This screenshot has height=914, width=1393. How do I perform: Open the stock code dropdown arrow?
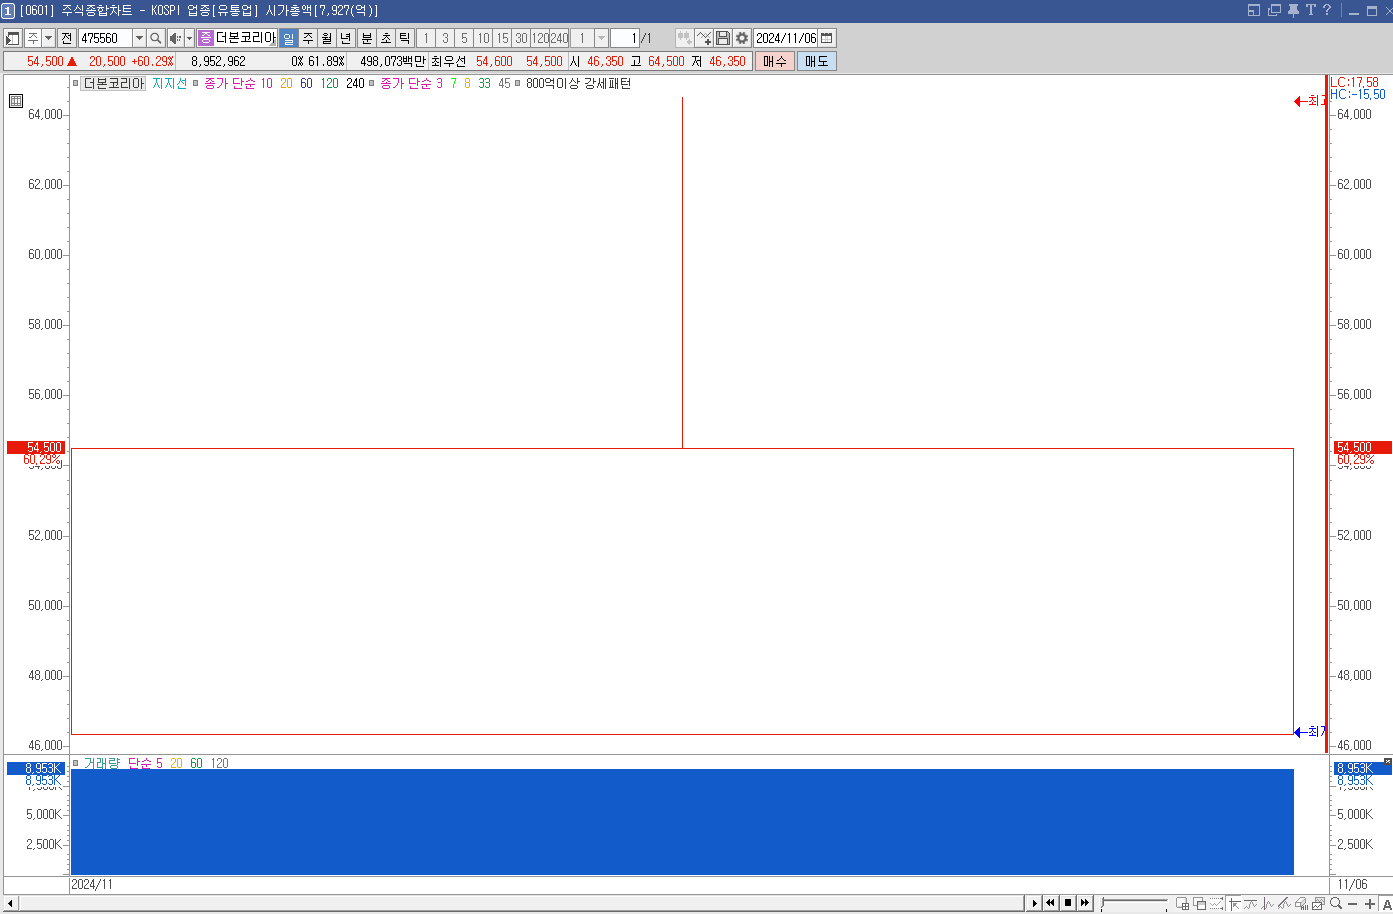pyautogui.click(x=139, y=38)
